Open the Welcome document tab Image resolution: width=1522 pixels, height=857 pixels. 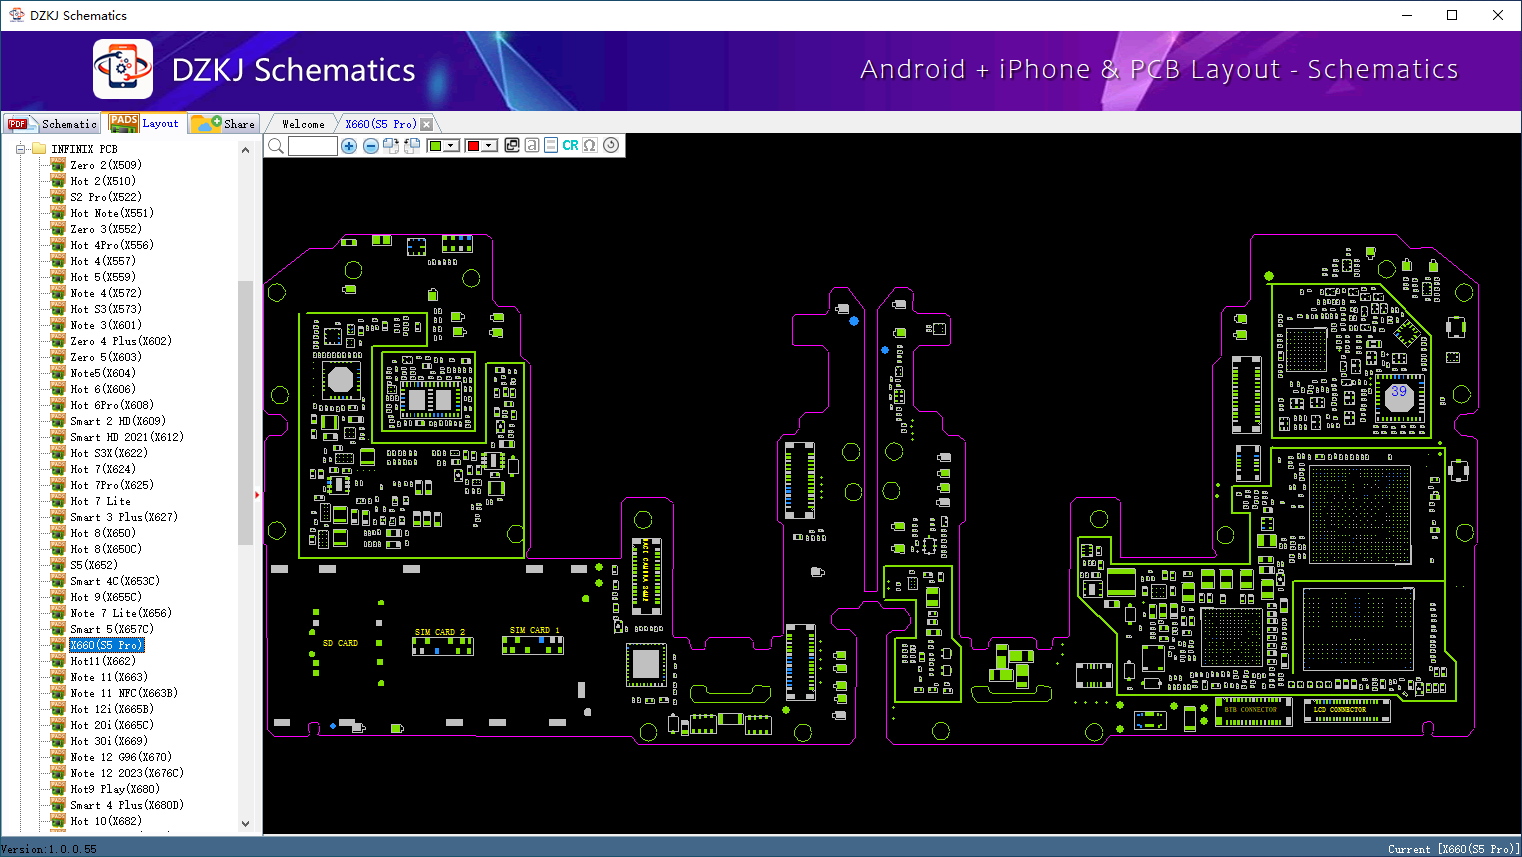pos(303,124)
